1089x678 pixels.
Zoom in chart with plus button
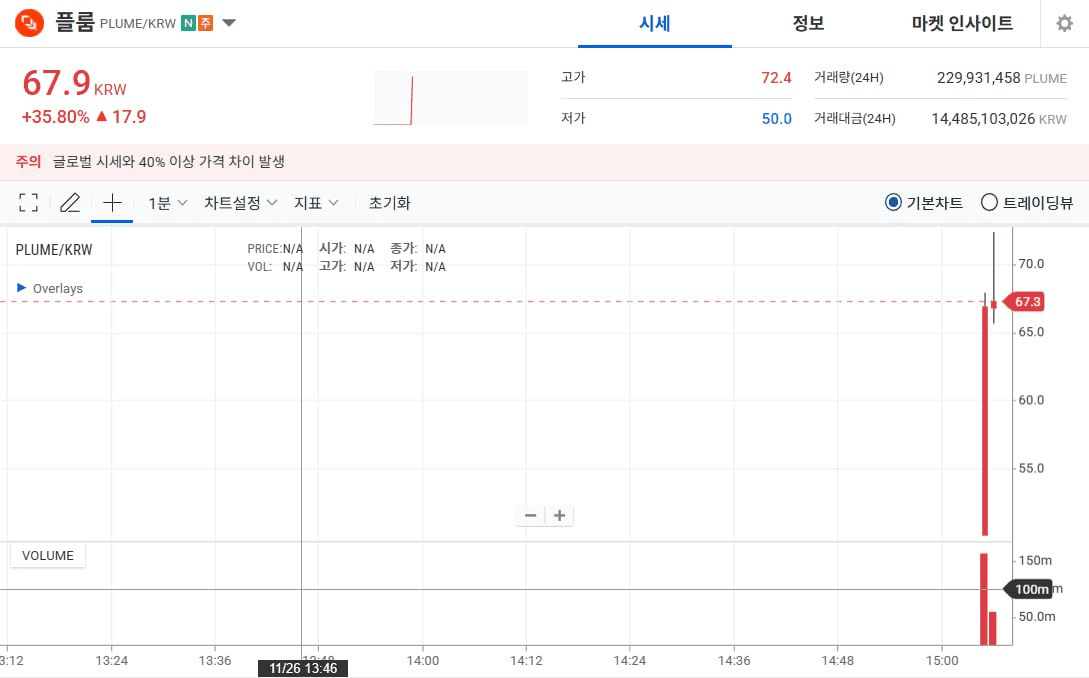point(560,516)
